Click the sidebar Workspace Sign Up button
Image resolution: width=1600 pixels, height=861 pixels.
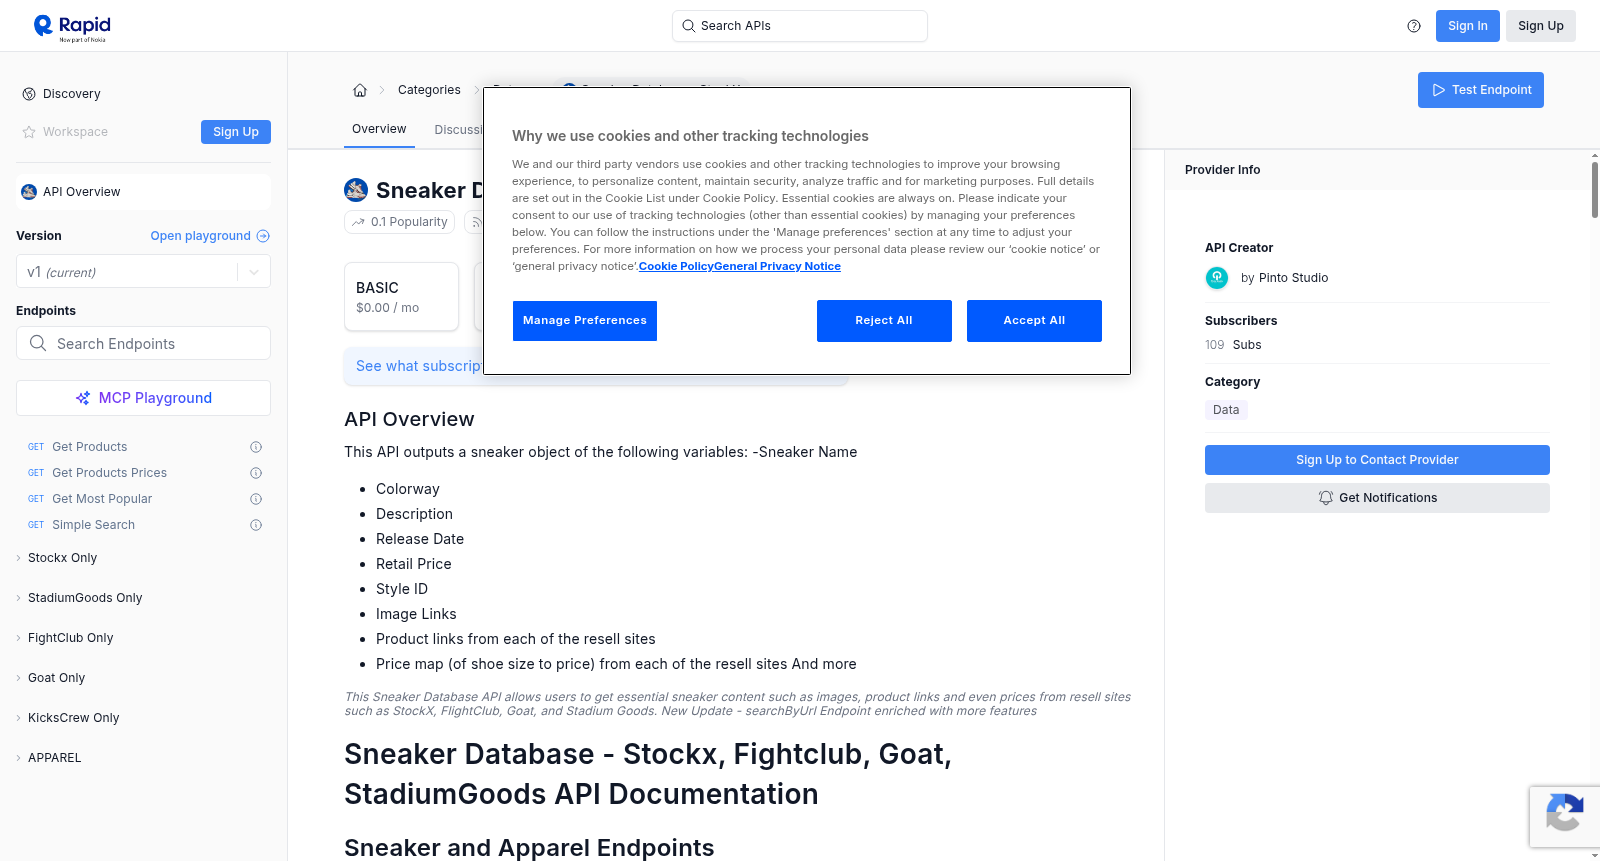236,132
